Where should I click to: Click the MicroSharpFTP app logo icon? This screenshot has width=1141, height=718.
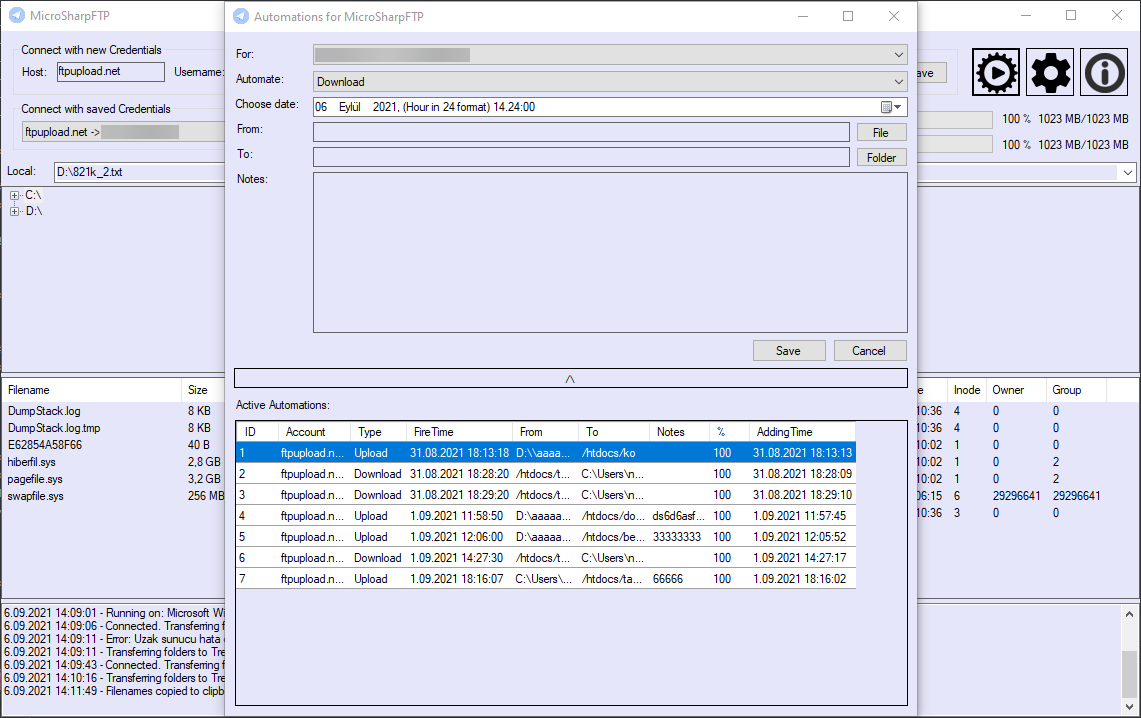(x=17, y=15)
